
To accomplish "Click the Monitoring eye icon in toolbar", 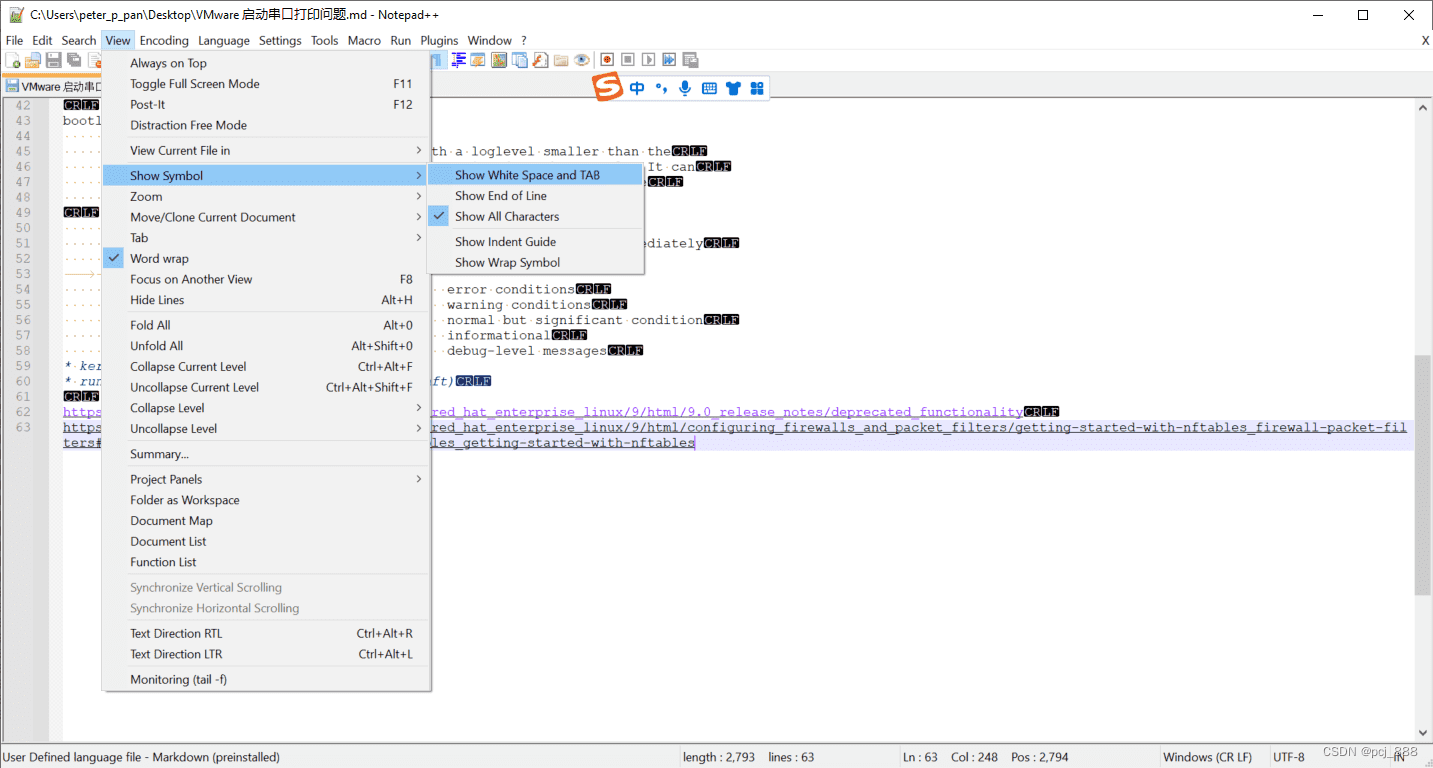I will click(x=582, y=60).
